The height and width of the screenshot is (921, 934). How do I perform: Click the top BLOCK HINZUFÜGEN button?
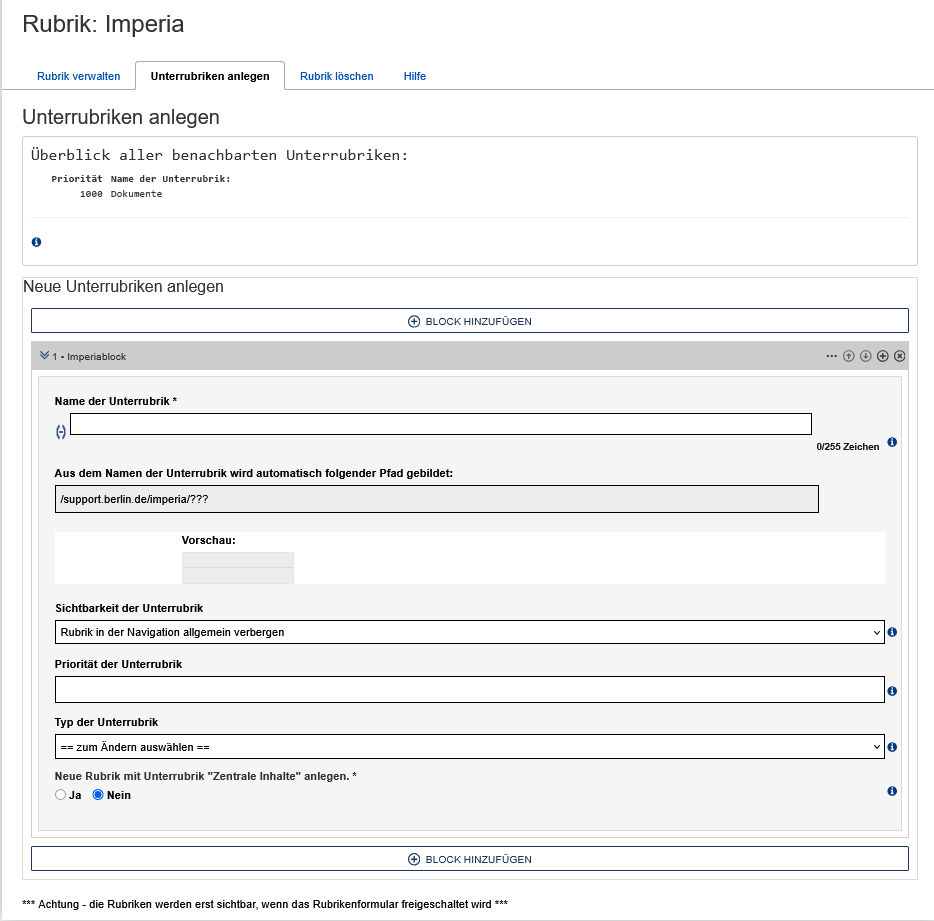pos(469,321)
